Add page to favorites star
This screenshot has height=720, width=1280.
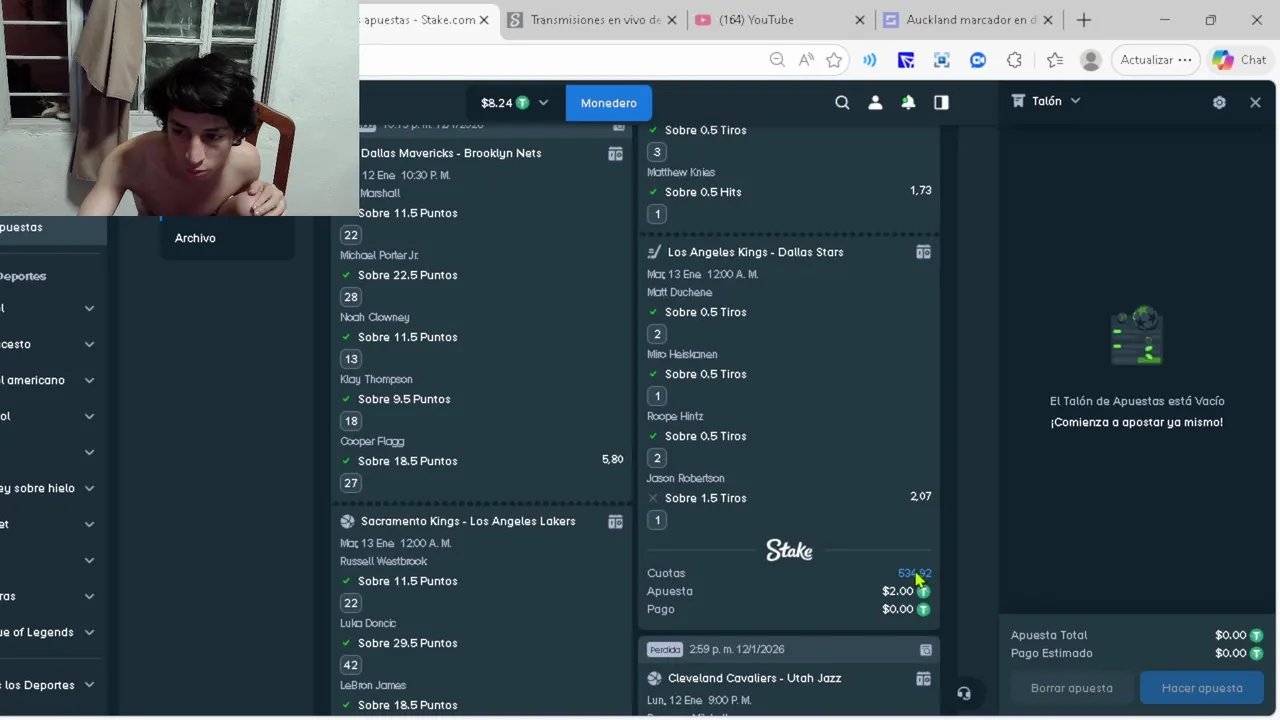pos(834,60)
